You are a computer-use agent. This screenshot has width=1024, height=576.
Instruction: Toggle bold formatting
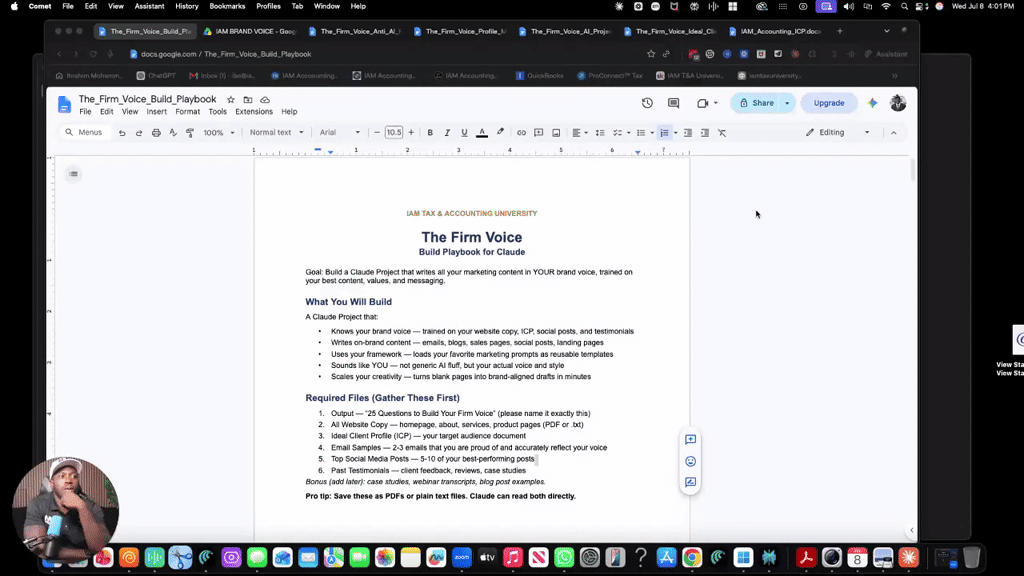pos(430,133)
